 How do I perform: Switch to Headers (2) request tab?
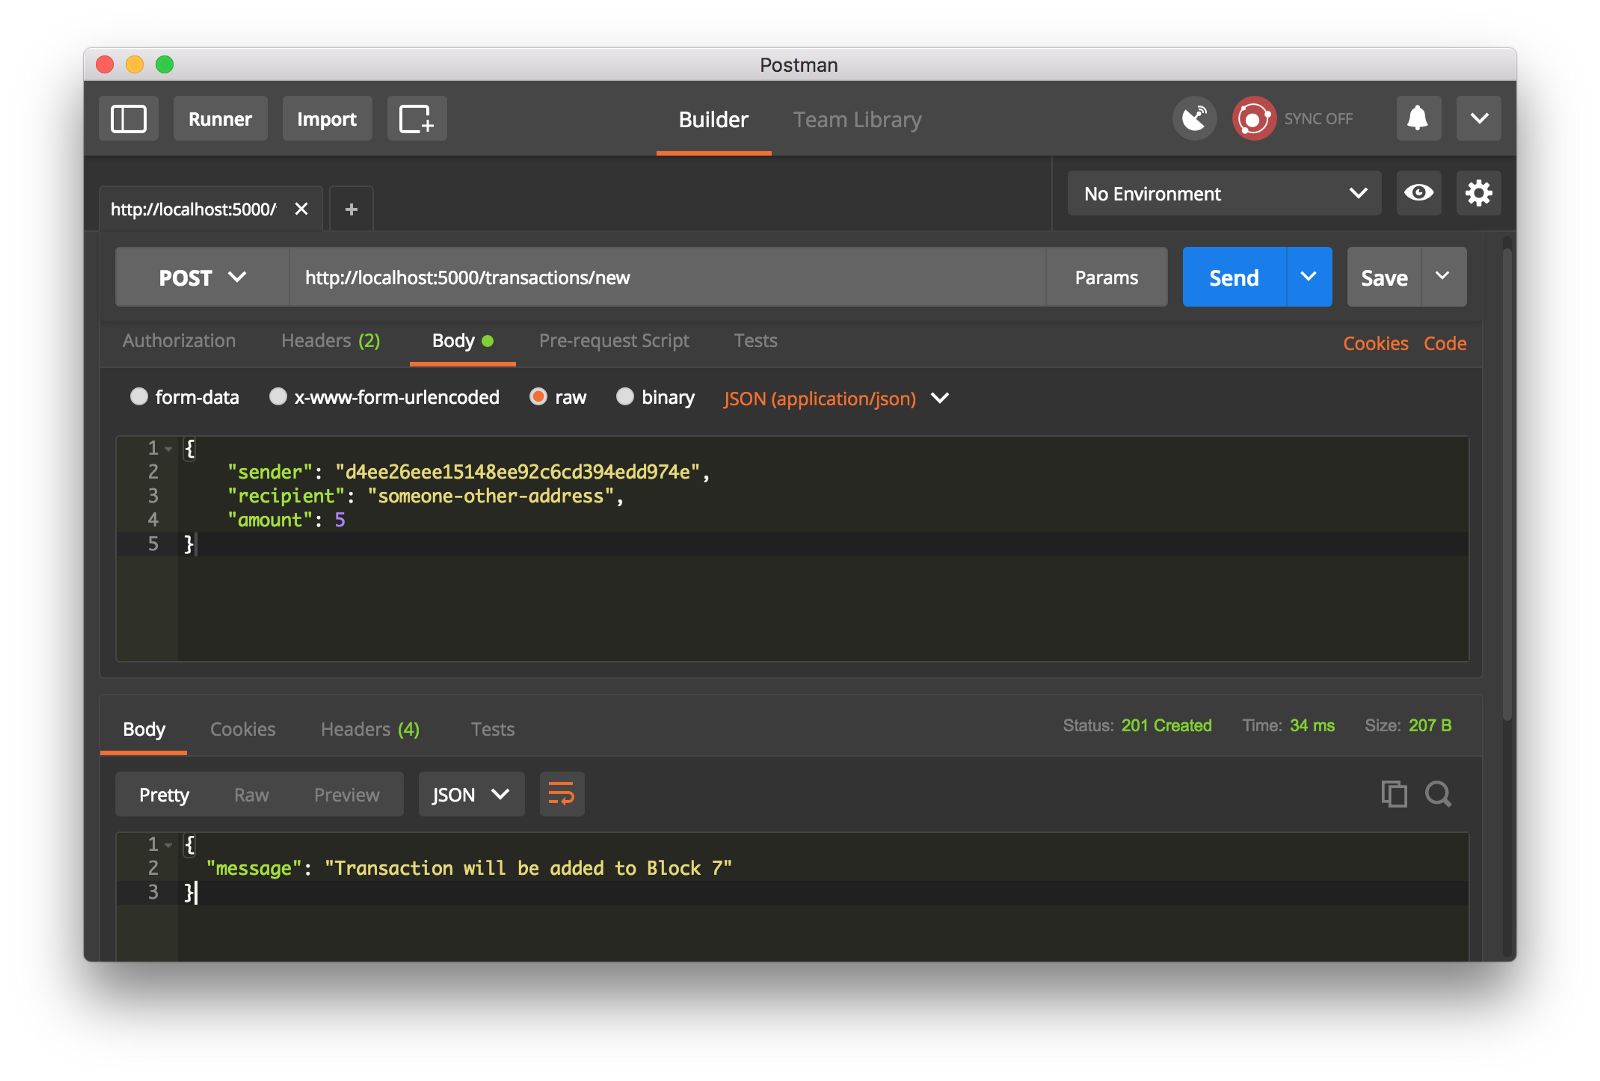331,341
